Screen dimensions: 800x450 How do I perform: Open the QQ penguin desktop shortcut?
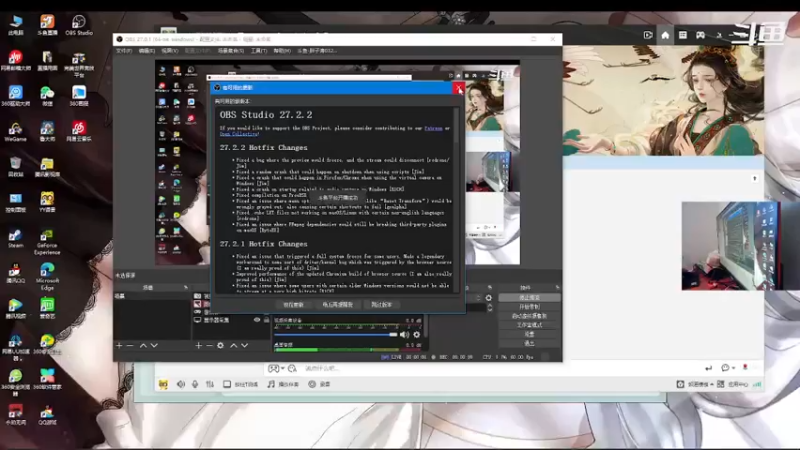click(15, 273)
